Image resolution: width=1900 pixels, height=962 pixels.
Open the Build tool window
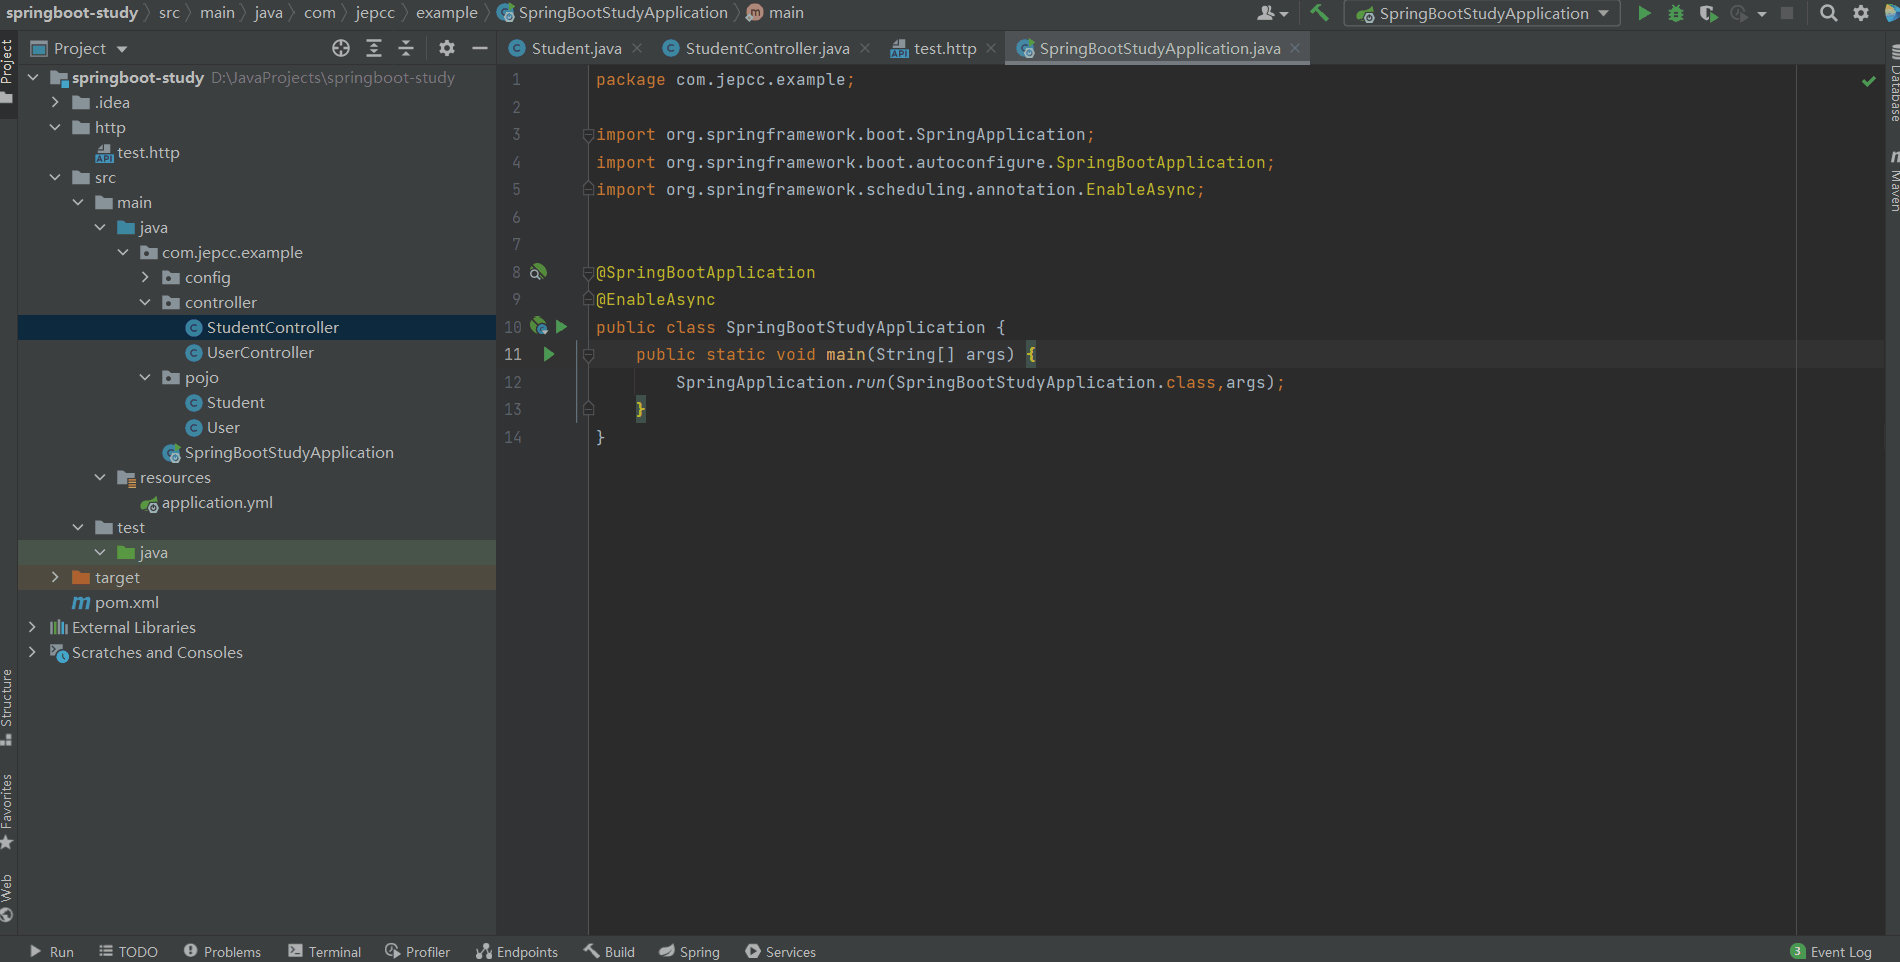click(x=609, y=952)
